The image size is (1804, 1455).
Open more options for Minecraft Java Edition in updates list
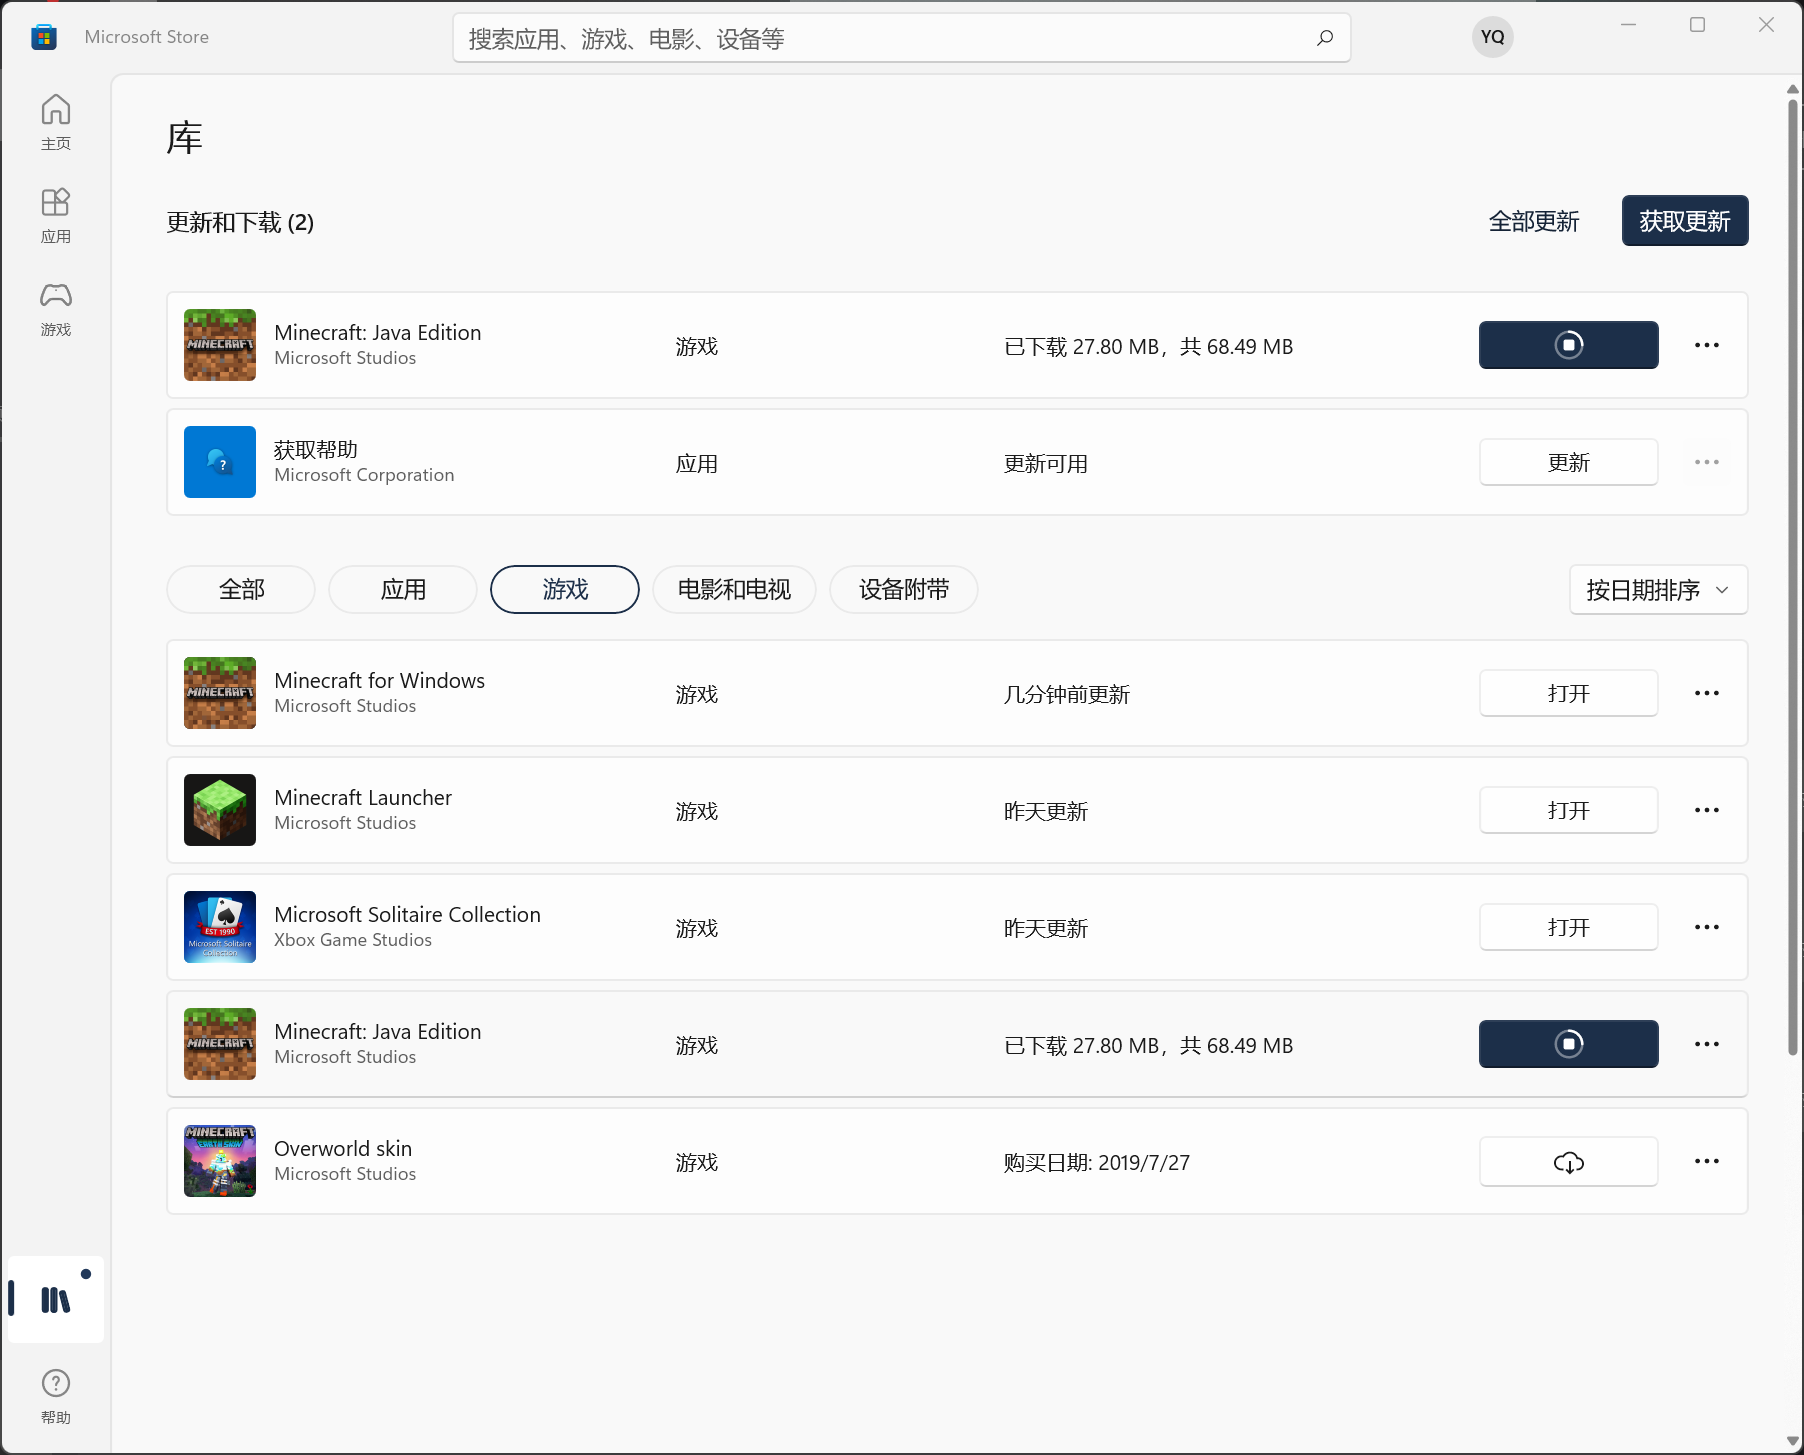coord(1707,345)
